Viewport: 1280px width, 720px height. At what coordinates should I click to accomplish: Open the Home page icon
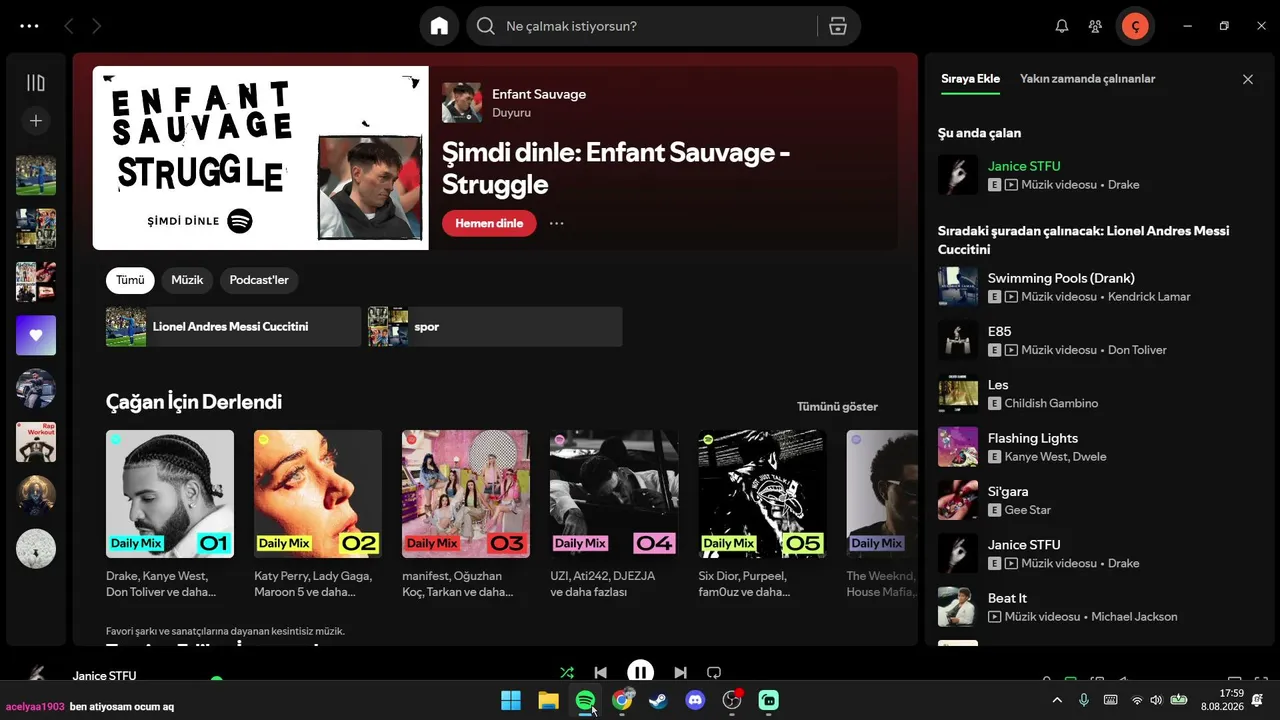click(439, 26)
